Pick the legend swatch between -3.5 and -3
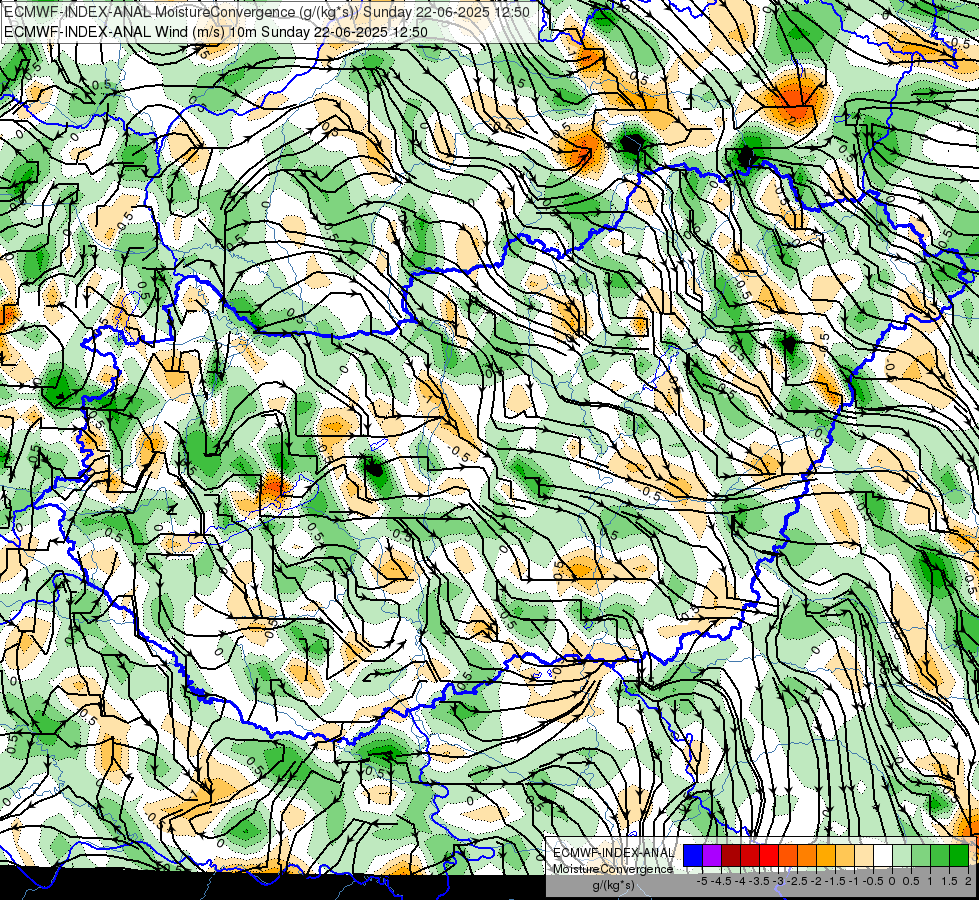The width and height of the screenshot is (979, 900). click(769, 855)
